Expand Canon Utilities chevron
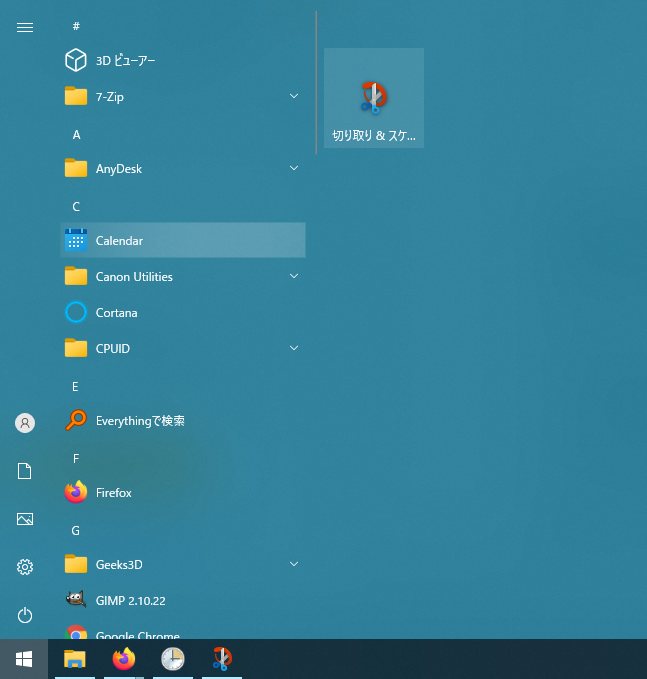The image size is (647, 679). pos(294,276)
